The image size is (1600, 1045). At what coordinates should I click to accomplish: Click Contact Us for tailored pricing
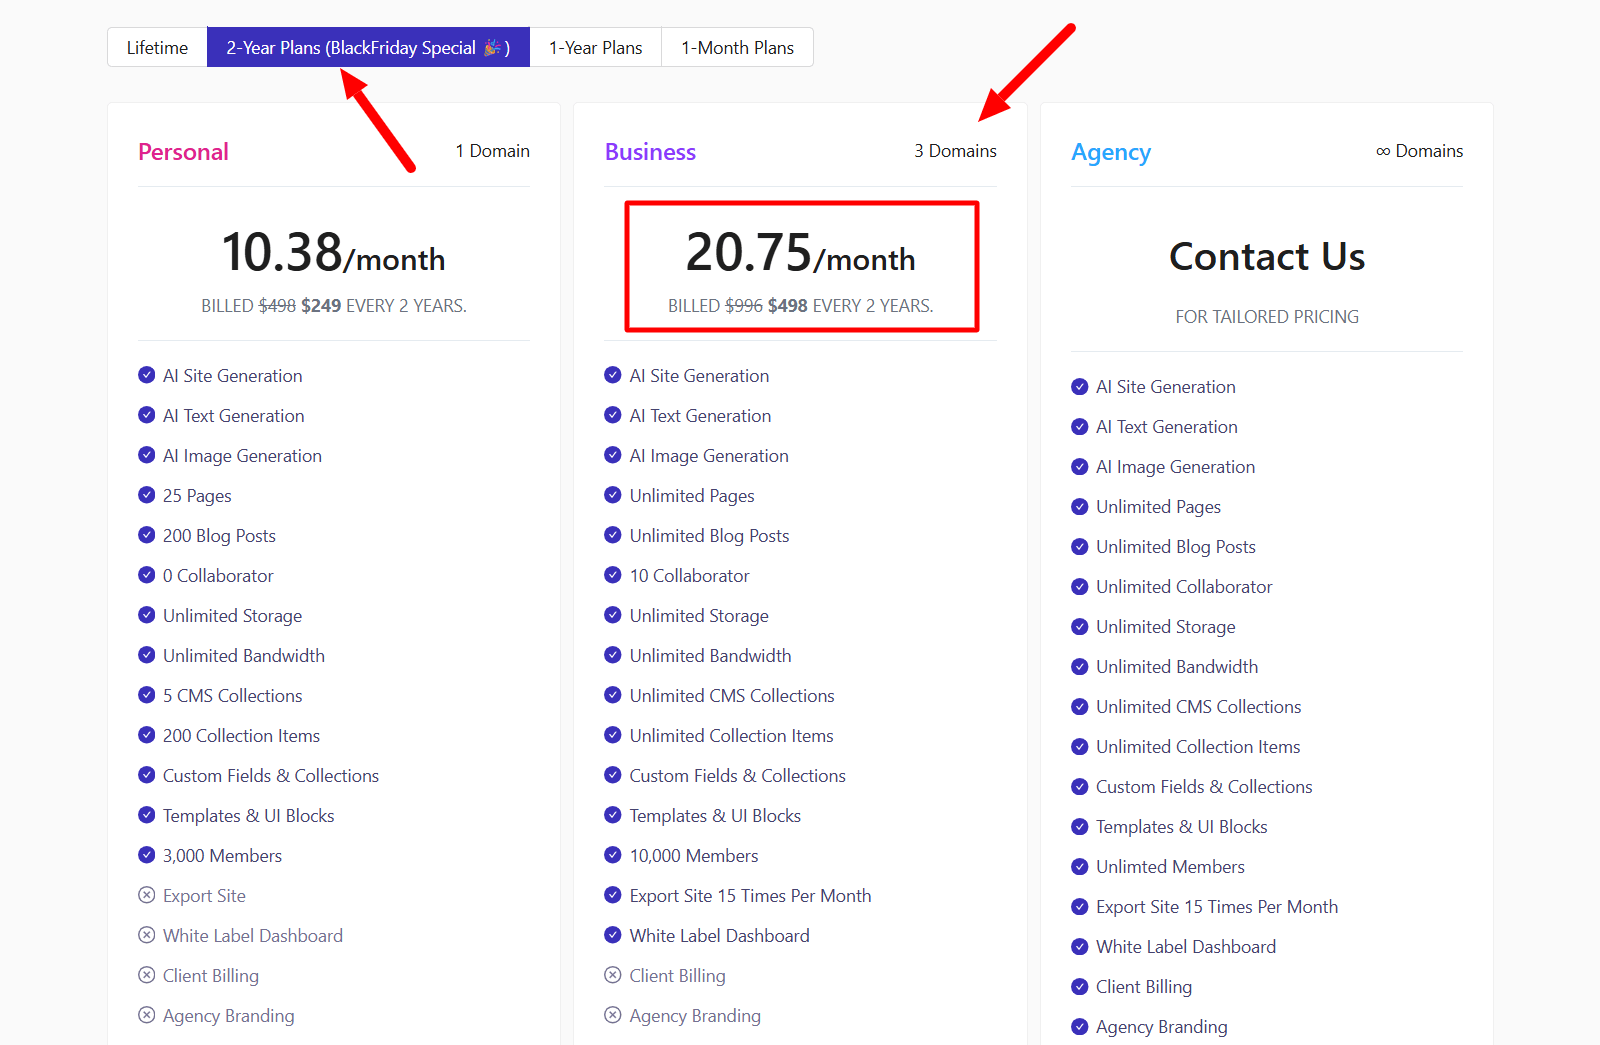(x=1266, y=257)
